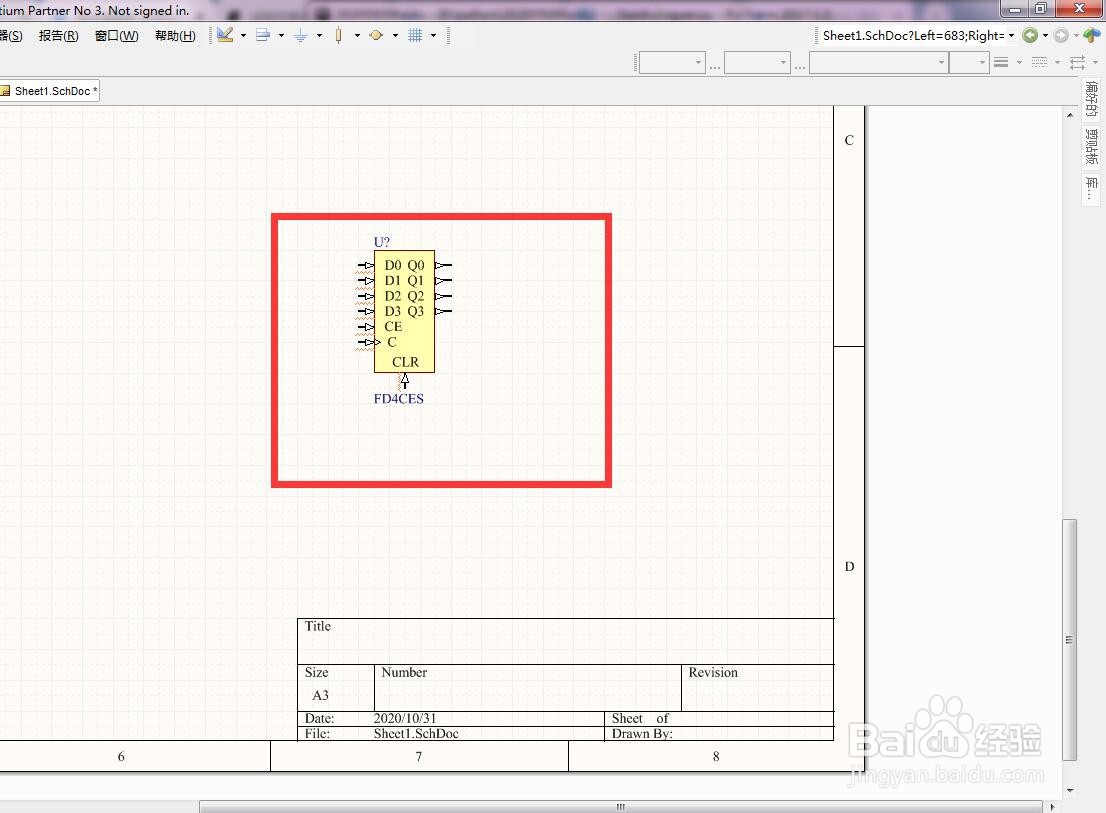1106x813 pixels.
Task: Open the 偏好的 side panel tab
Action: (x=1092, y=99)
